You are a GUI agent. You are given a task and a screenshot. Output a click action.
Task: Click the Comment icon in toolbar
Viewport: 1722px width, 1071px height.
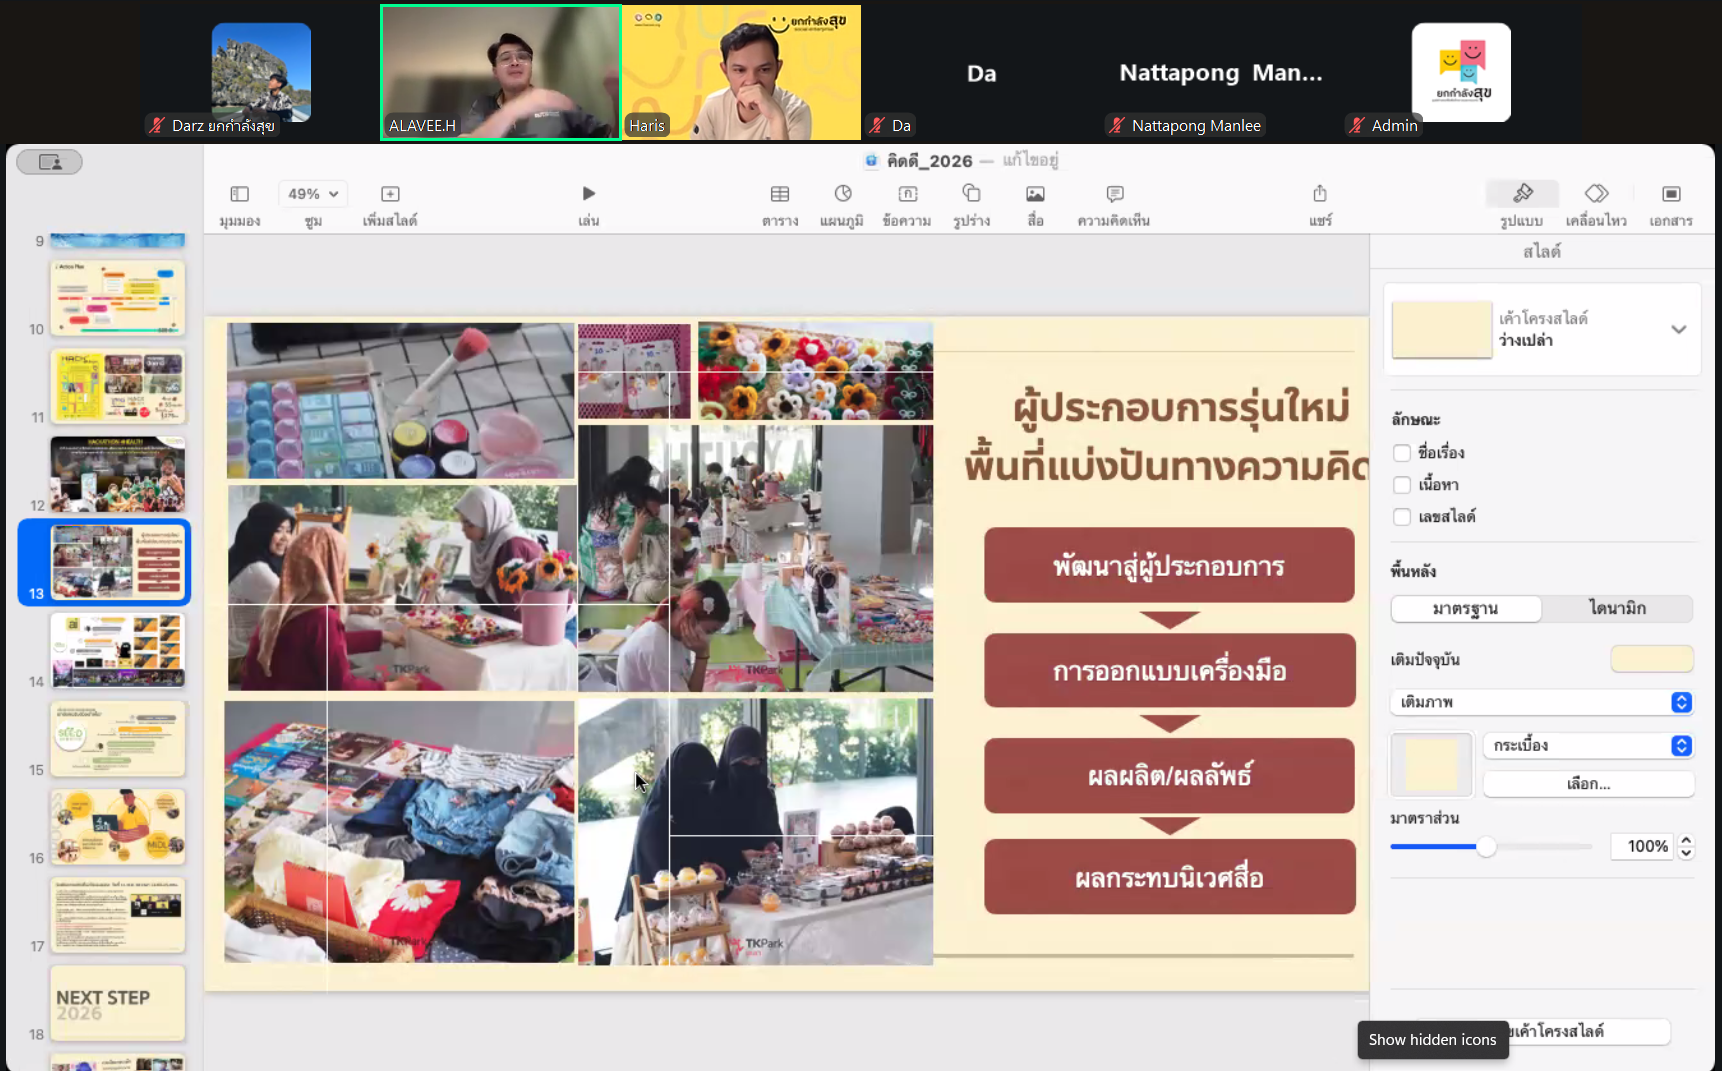tap(1114, 194)
